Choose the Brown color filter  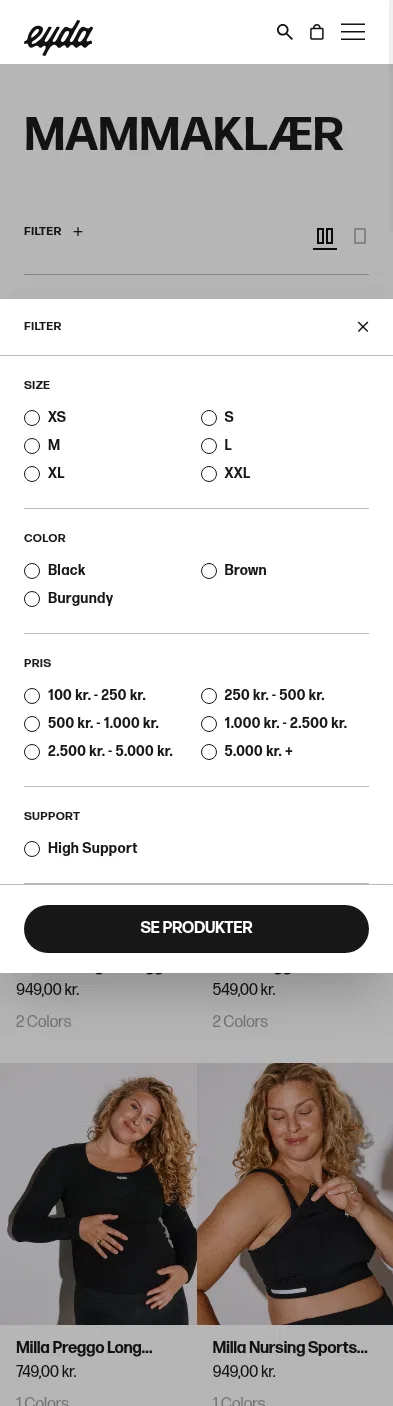pos(234,570)
